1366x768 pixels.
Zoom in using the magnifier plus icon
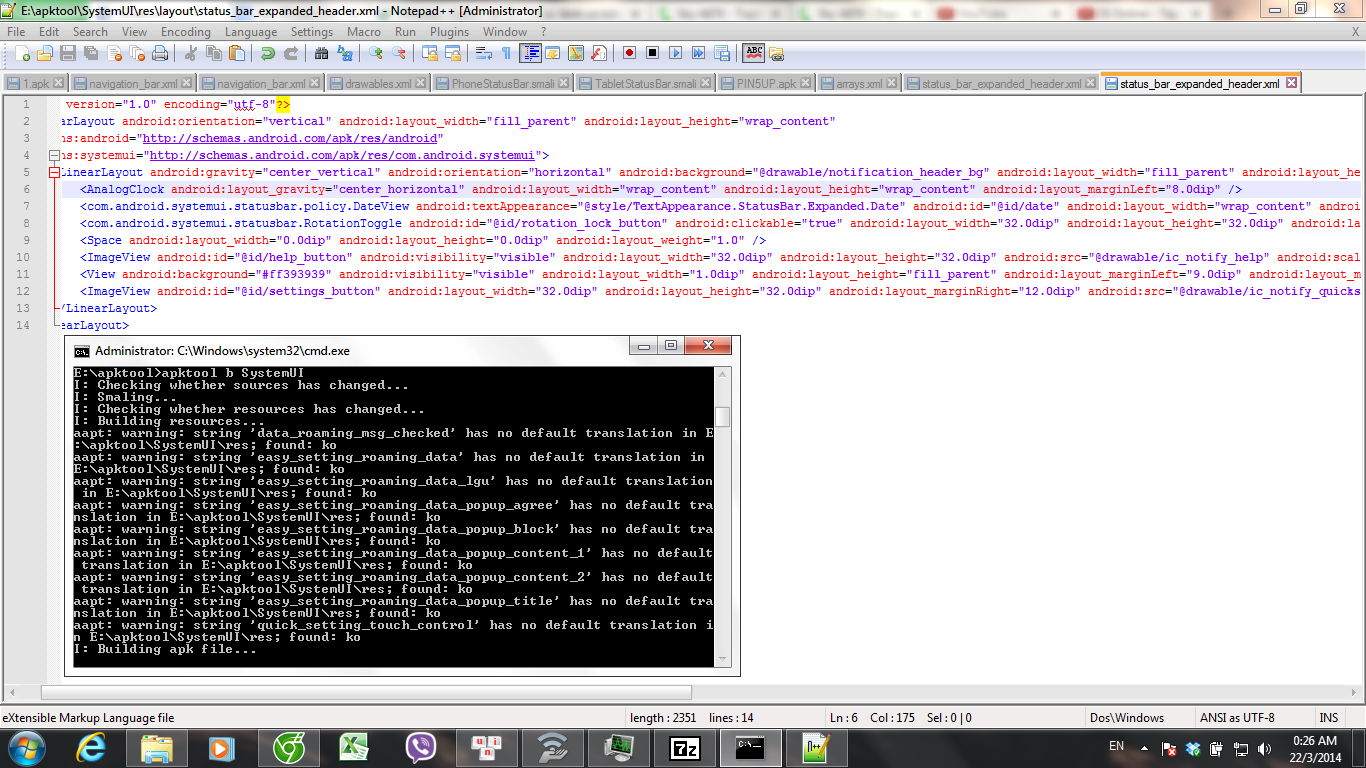coord(375,53)
